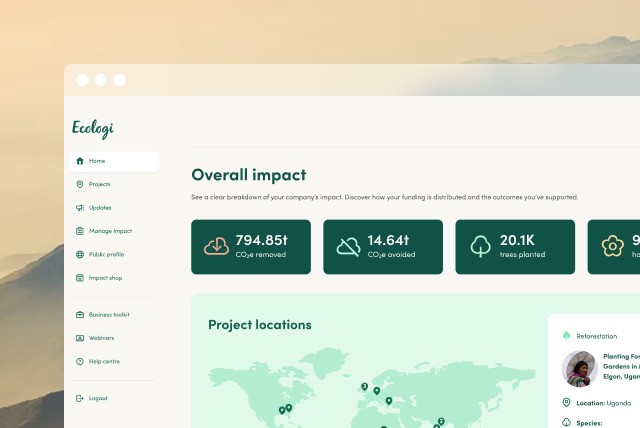Click the Projects pin icon
The width and height of the screenshot is (640, 428).
tap(80, 184)
